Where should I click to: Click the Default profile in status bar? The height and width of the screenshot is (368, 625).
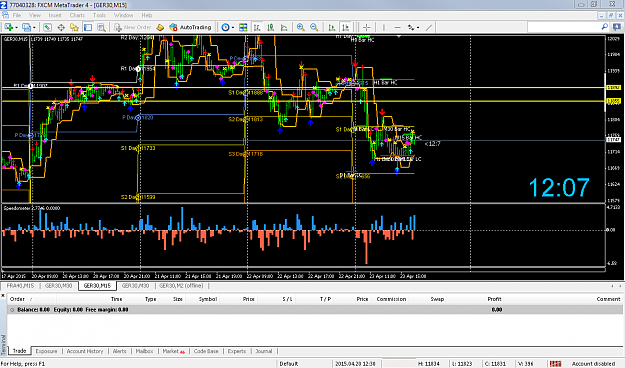(289, 364)
